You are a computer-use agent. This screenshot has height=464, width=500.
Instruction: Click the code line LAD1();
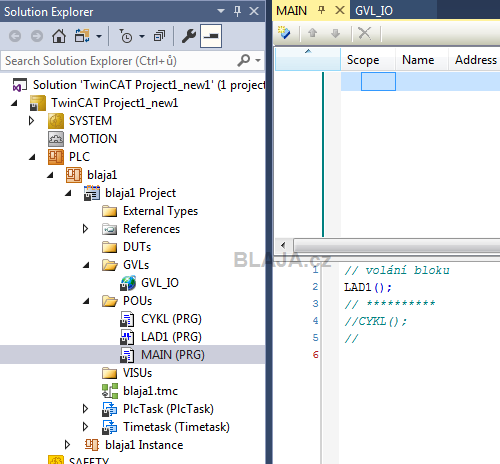tap(368, 287)
